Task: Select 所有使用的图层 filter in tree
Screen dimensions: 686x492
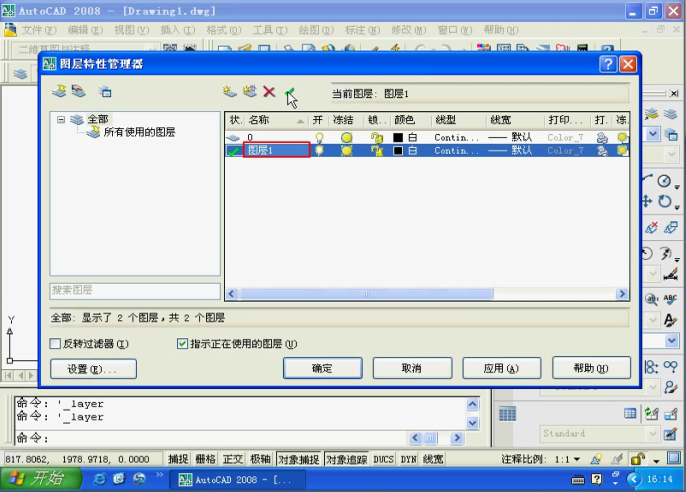Action: 139,132
